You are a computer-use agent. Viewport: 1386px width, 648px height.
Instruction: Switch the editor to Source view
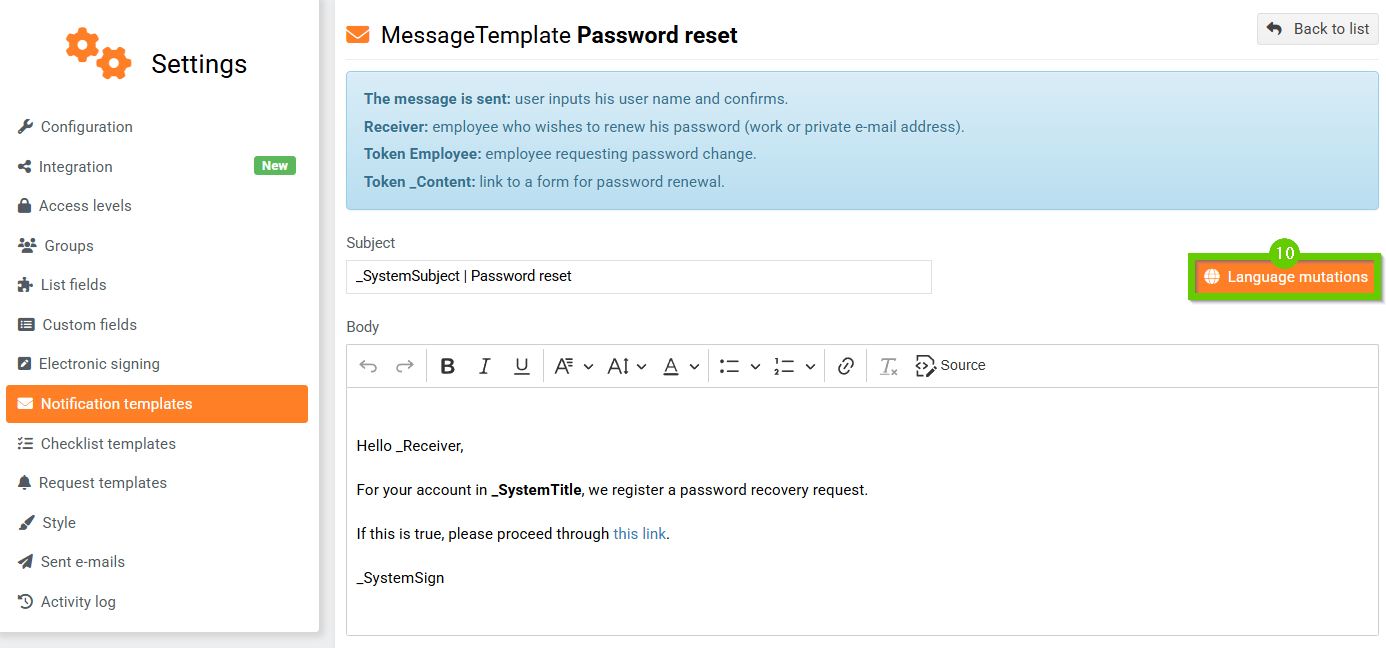coord(951,366)
